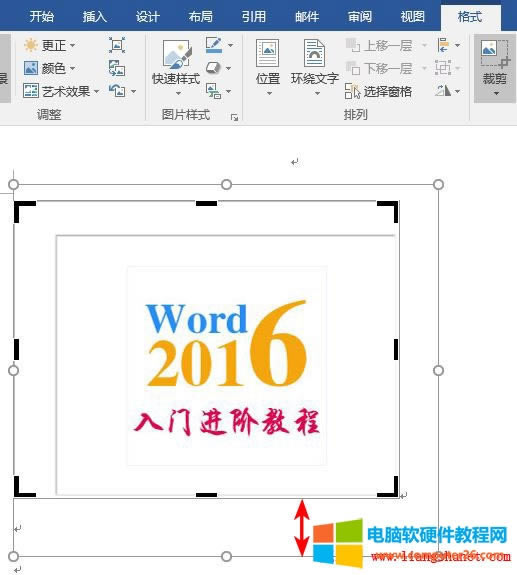Viewport: 517px width, 575px height.
Task: Click the compress pictures icon
Action: (x=117, y=45)
